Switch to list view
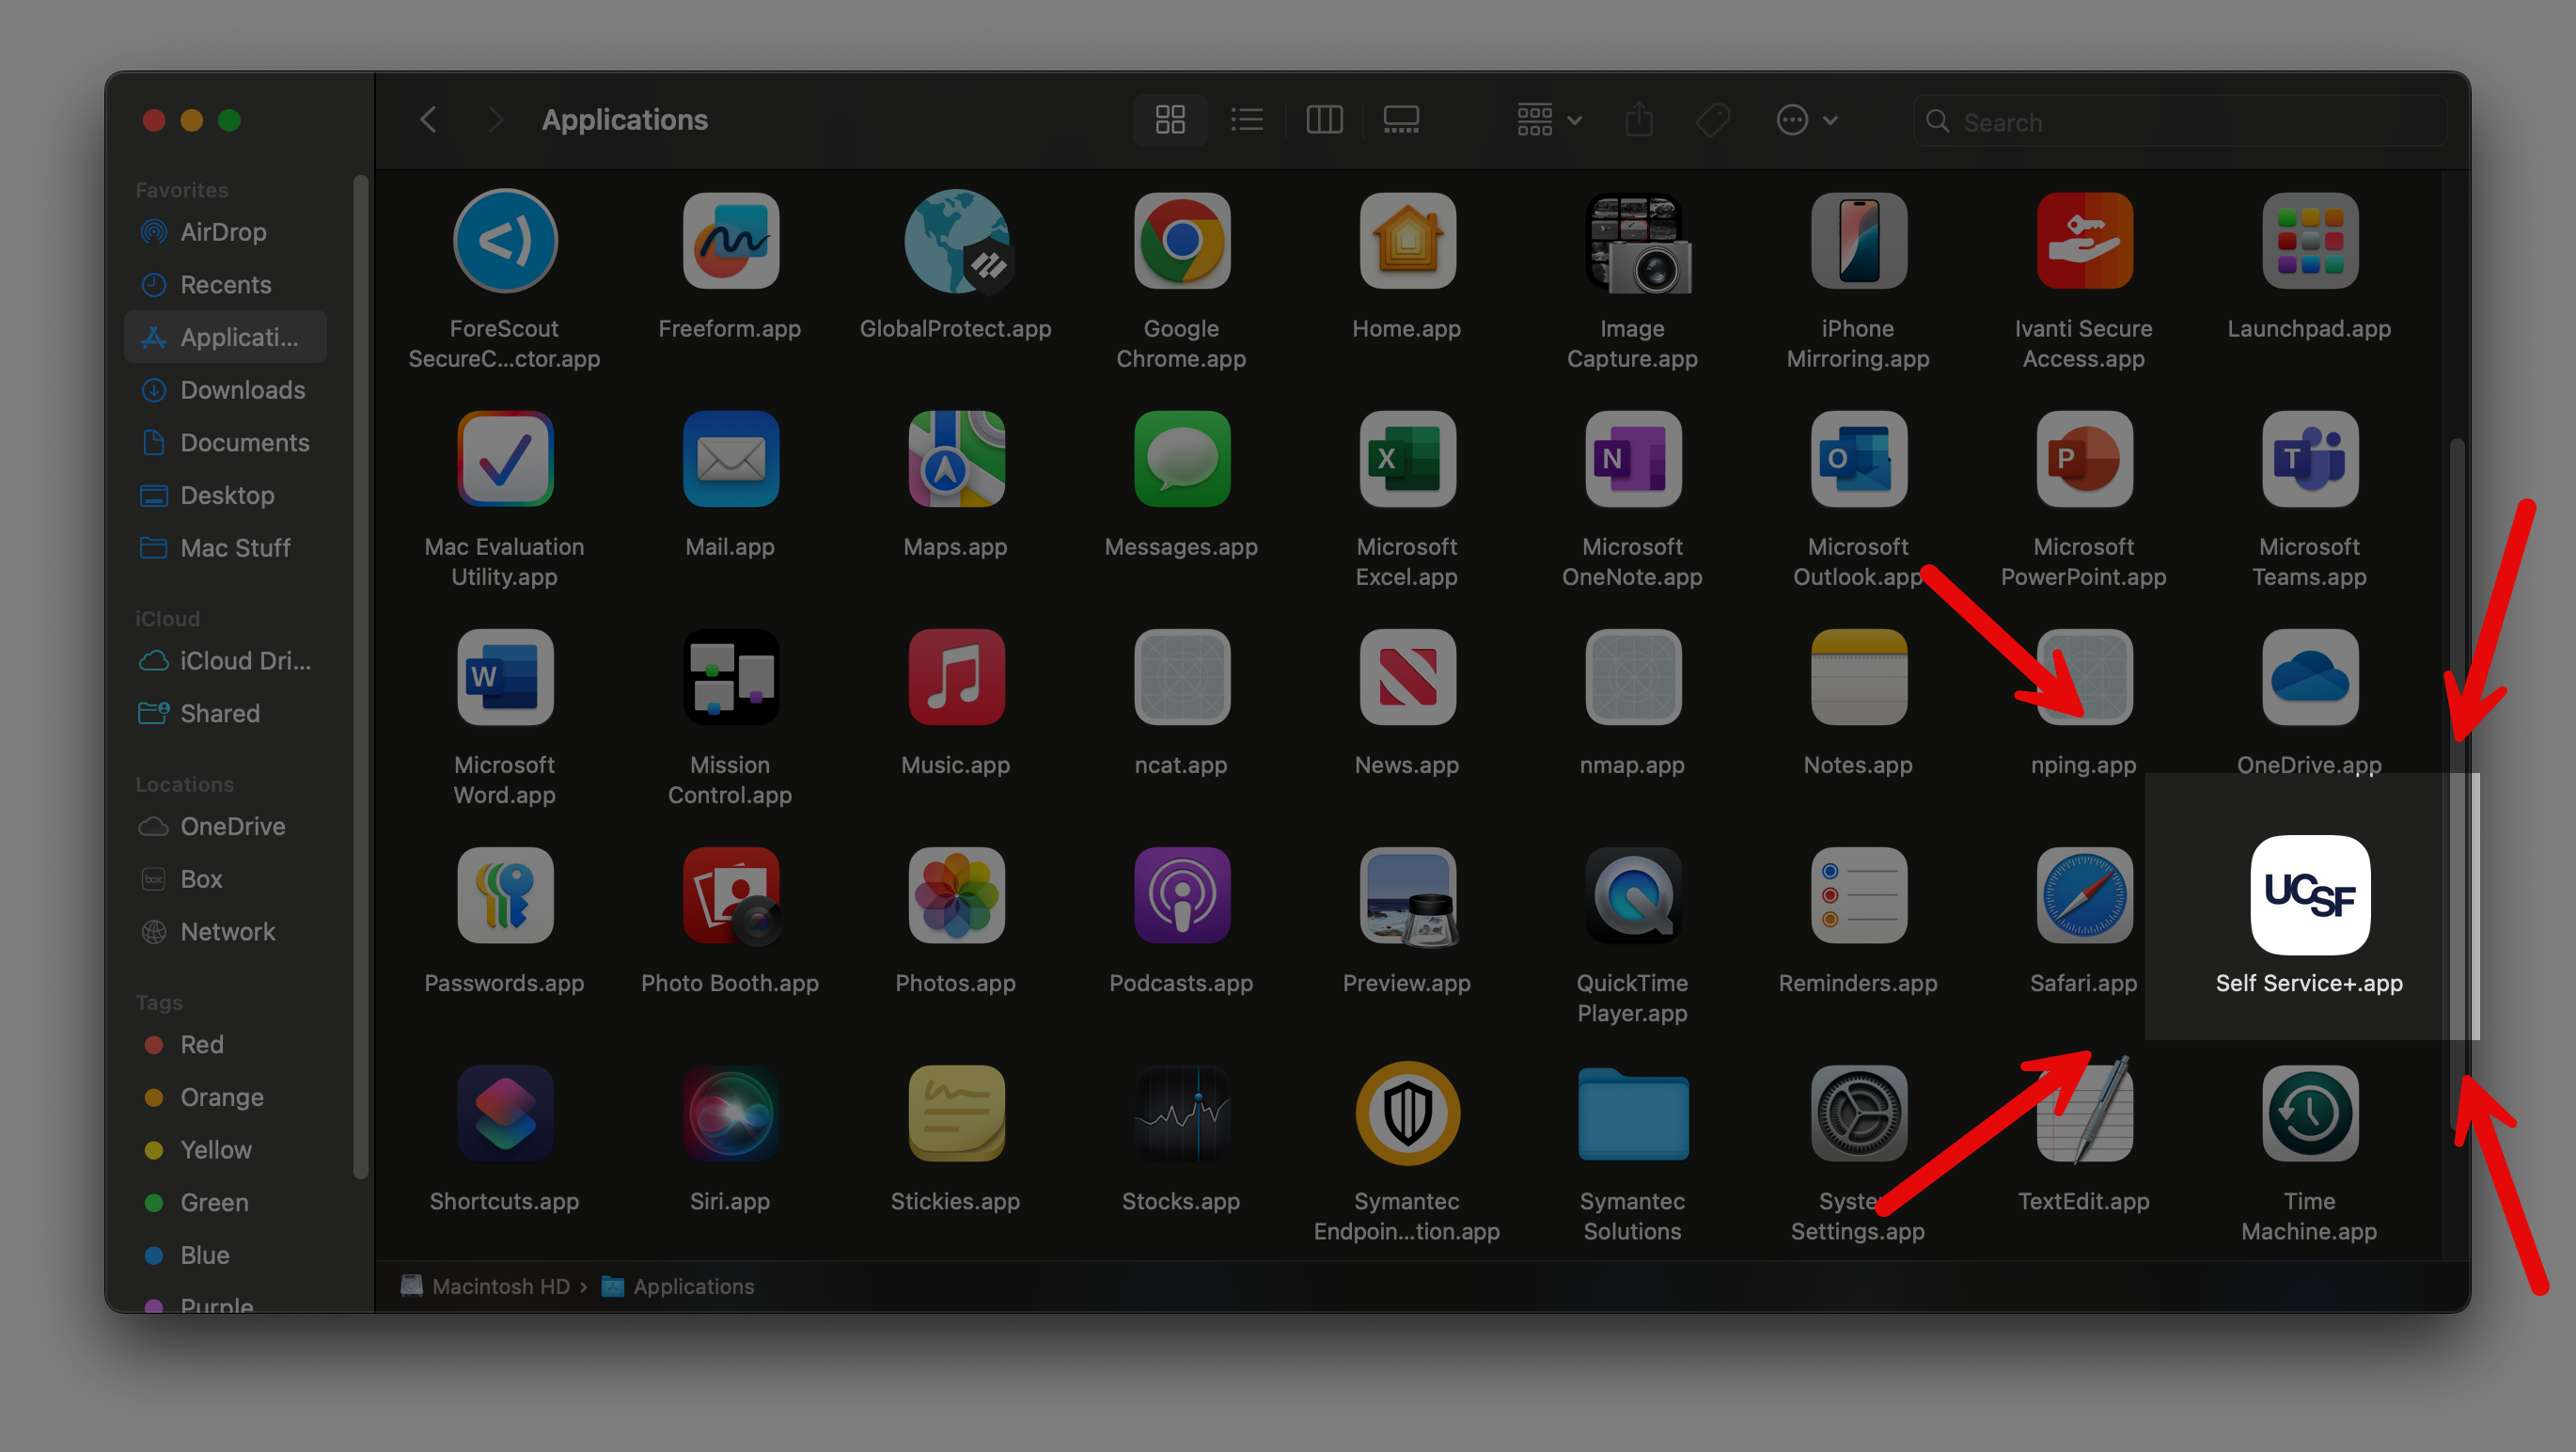 pyautogui.click(x=1246, y=119)
